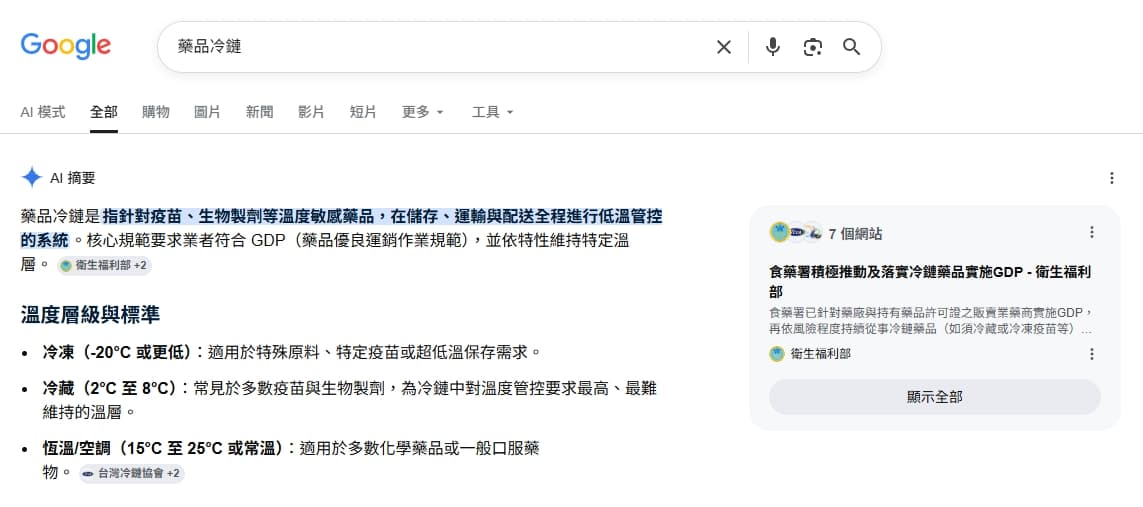1143x507 pixels.
Task: Open three-dot menu beside 衛生福利部 source
Action: pos(1091,354)
